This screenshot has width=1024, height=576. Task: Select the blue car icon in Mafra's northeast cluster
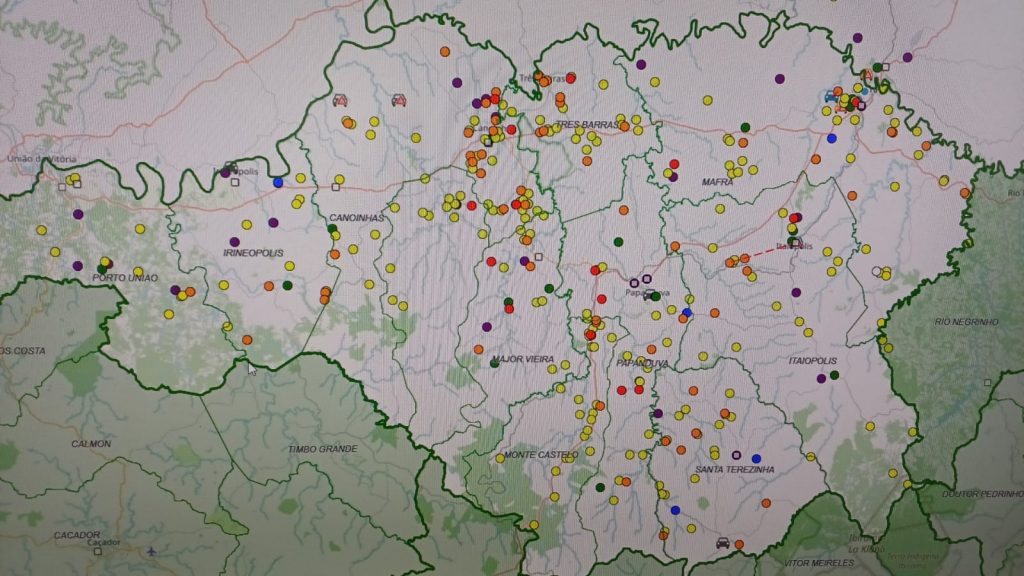click(x=831, y=97)
